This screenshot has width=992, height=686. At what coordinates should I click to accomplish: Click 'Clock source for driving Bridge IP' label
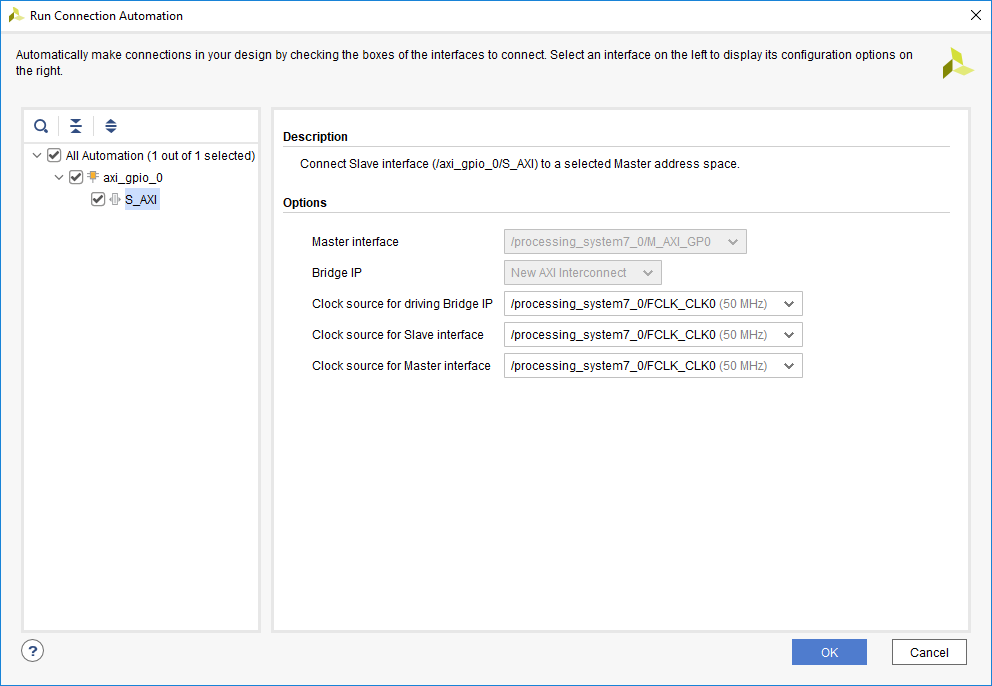click(402, 304)
